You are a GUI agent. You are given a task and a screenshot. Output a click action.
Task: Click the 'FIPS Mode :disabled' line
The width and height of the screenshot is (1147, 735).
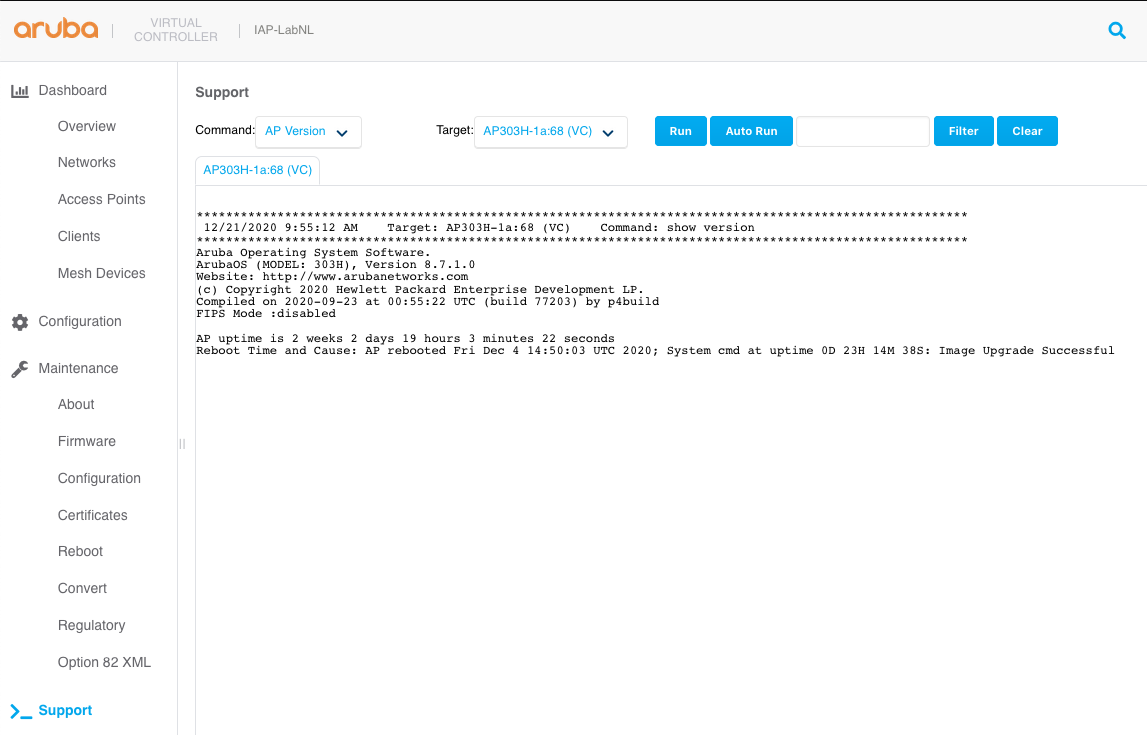[266, 314]
